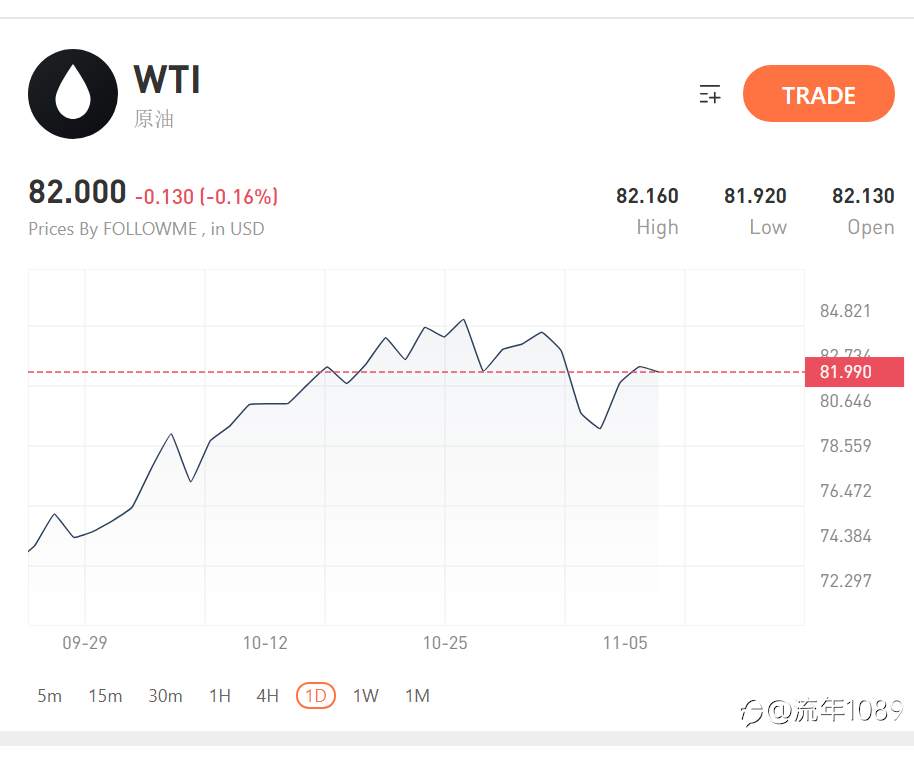Click the chart peak near 10-25
Image resolution: width=914 pixels, height=757 pixels.
(464, 319)
